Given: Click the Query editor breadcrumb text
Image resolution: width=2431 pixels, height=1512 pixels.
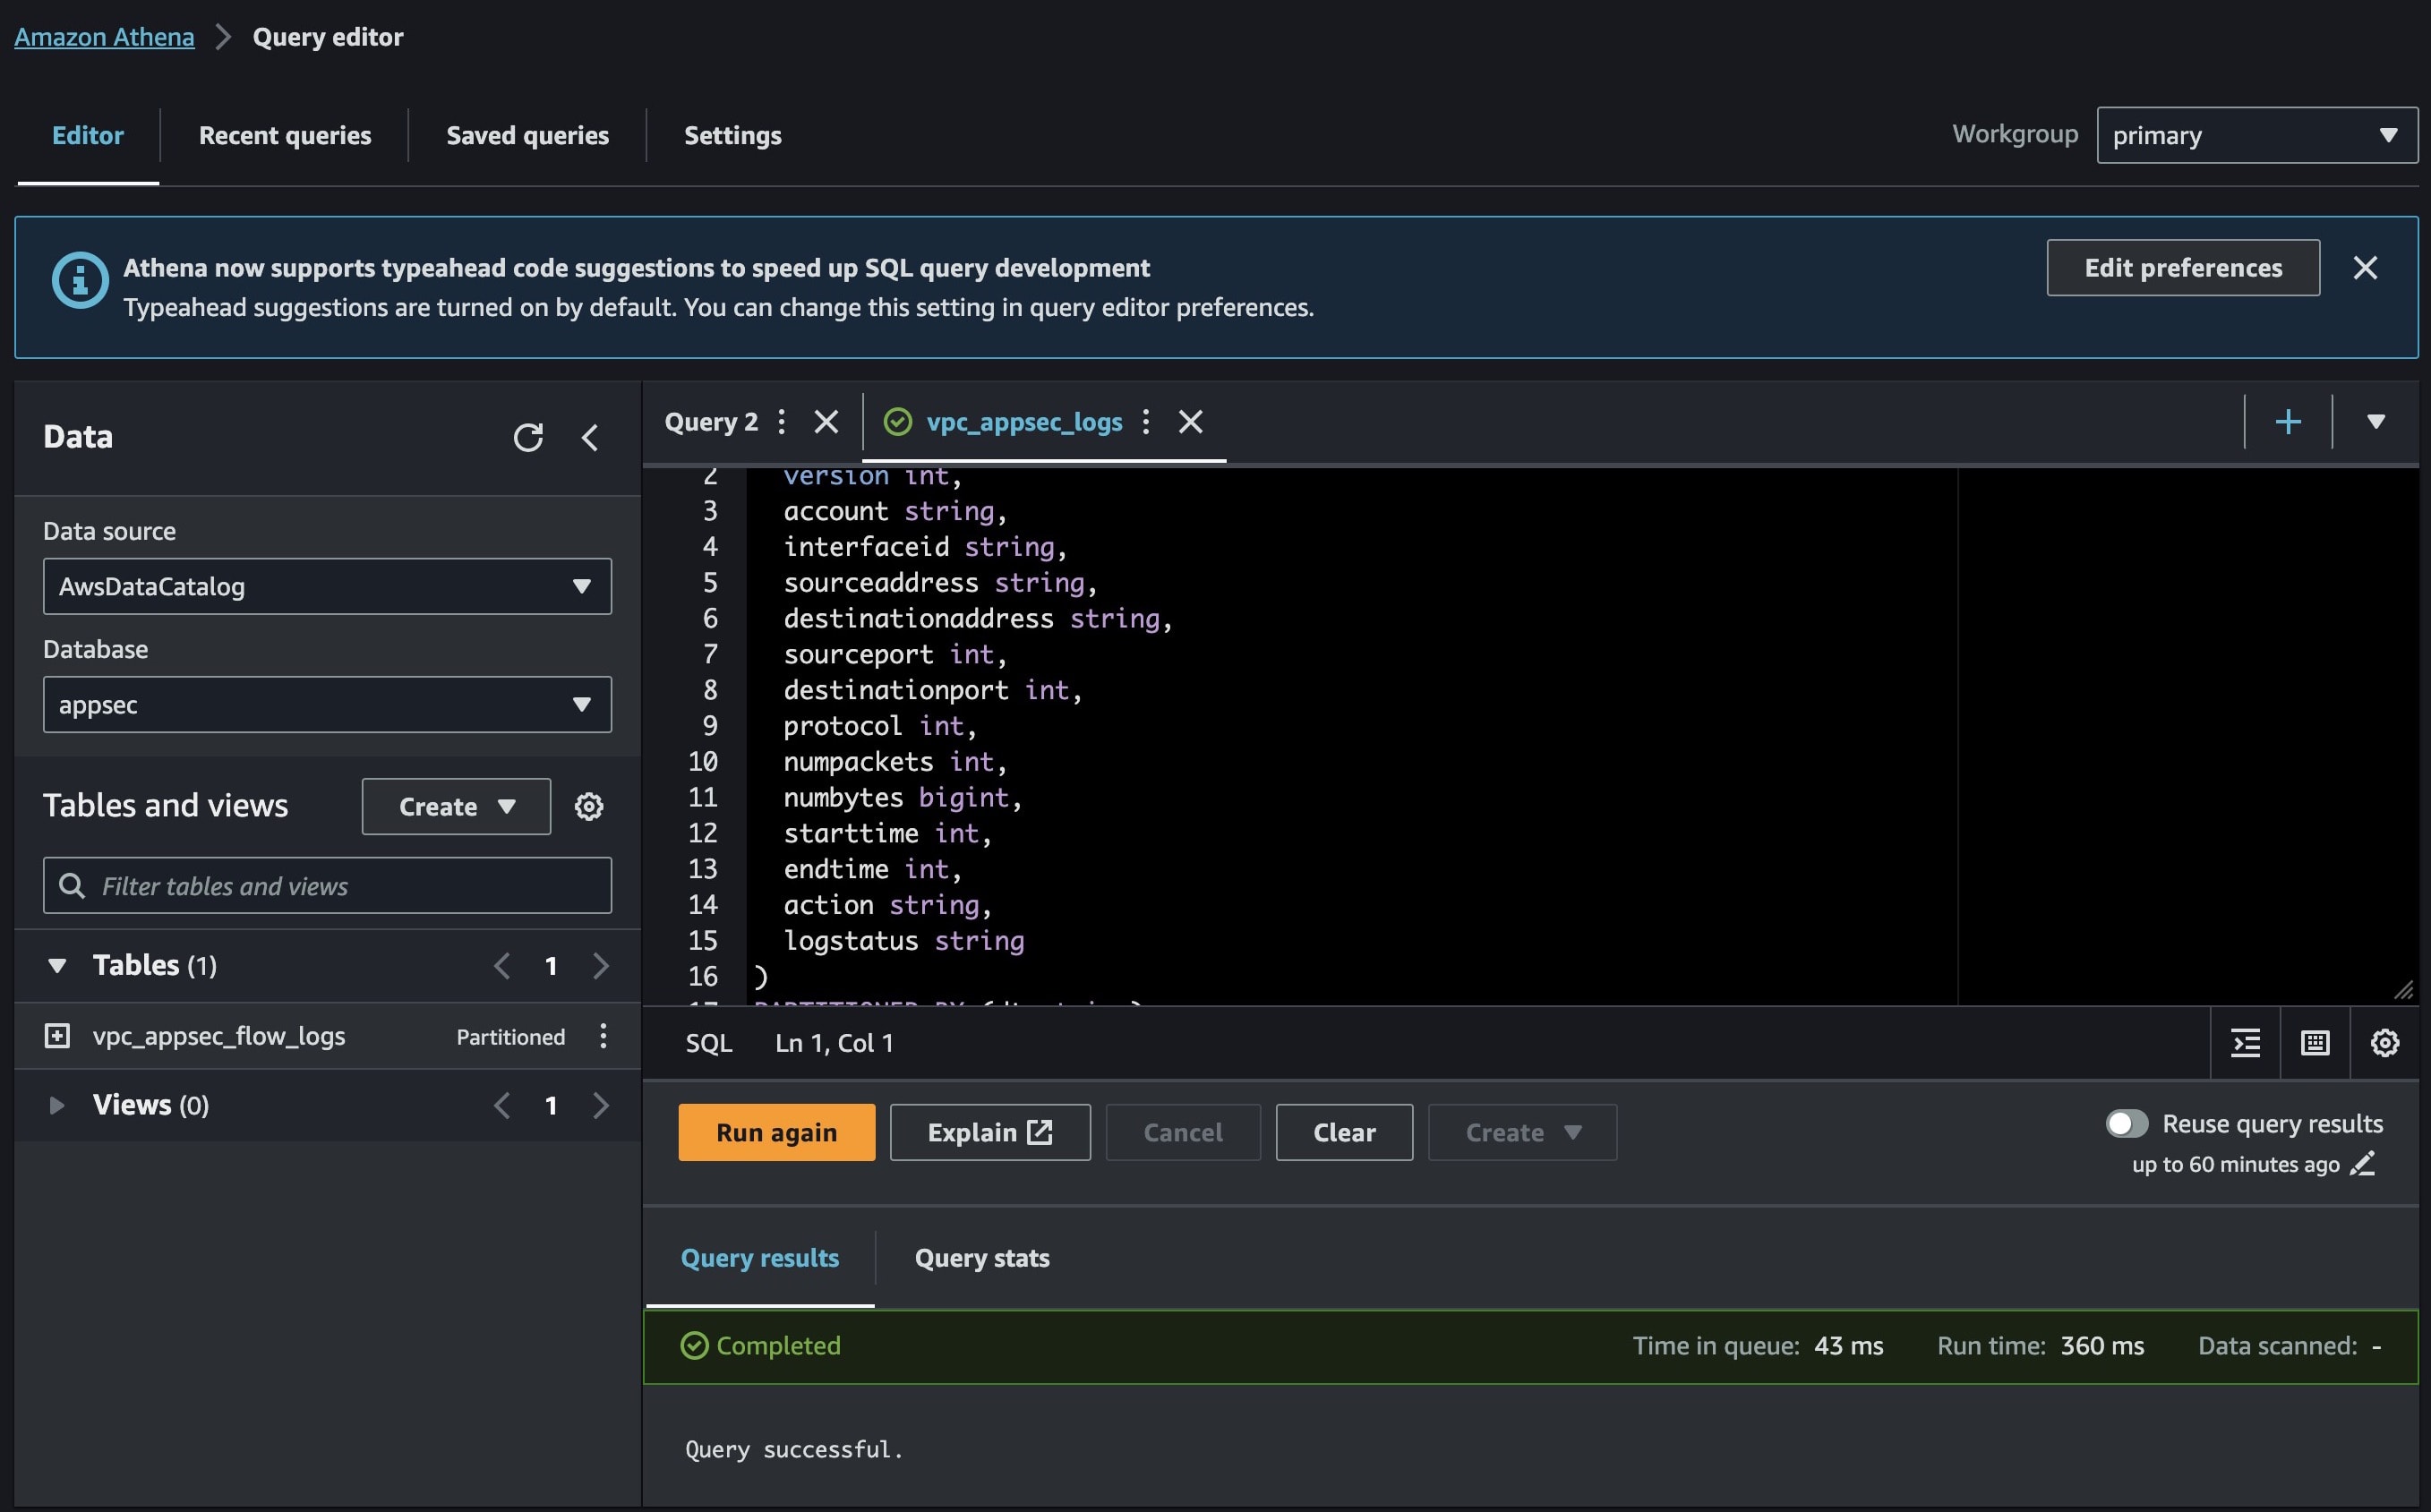Looking at the screenshot, I should 328,37.
